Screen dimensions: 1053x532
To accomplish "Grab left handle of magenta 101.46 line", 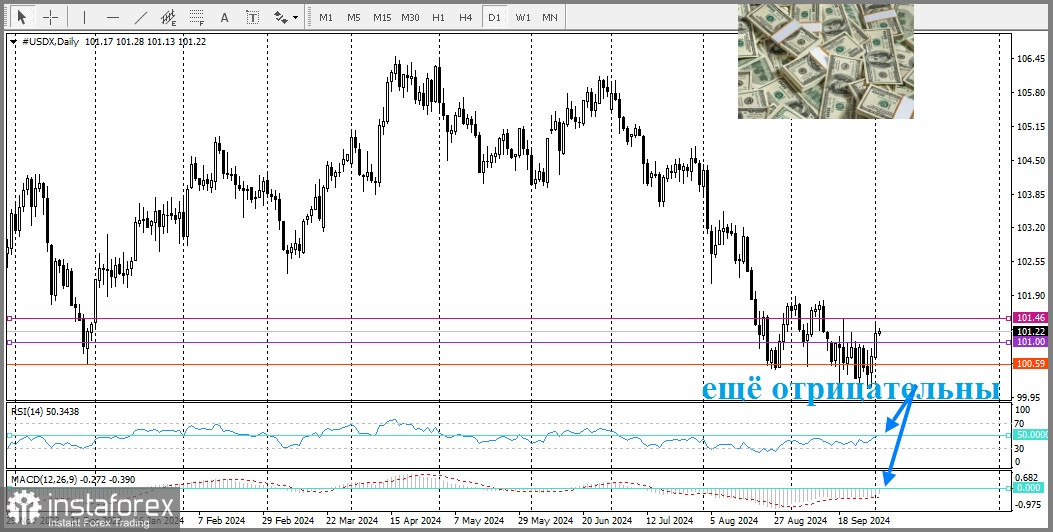I will 9,318.
